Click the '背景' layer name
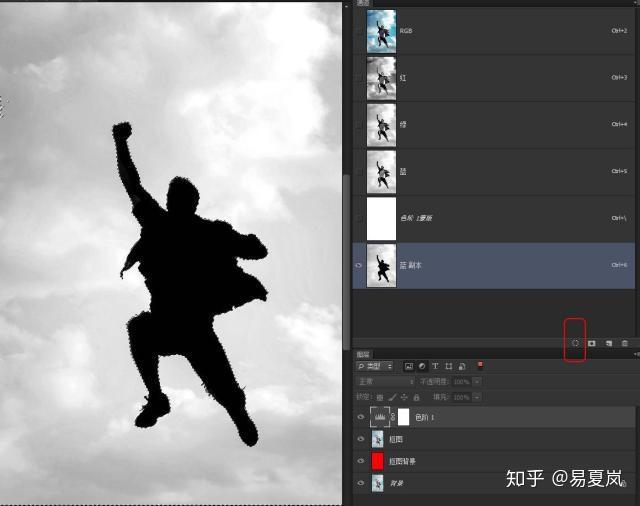This screenshot has width=640, height=506. click(396, 483)
